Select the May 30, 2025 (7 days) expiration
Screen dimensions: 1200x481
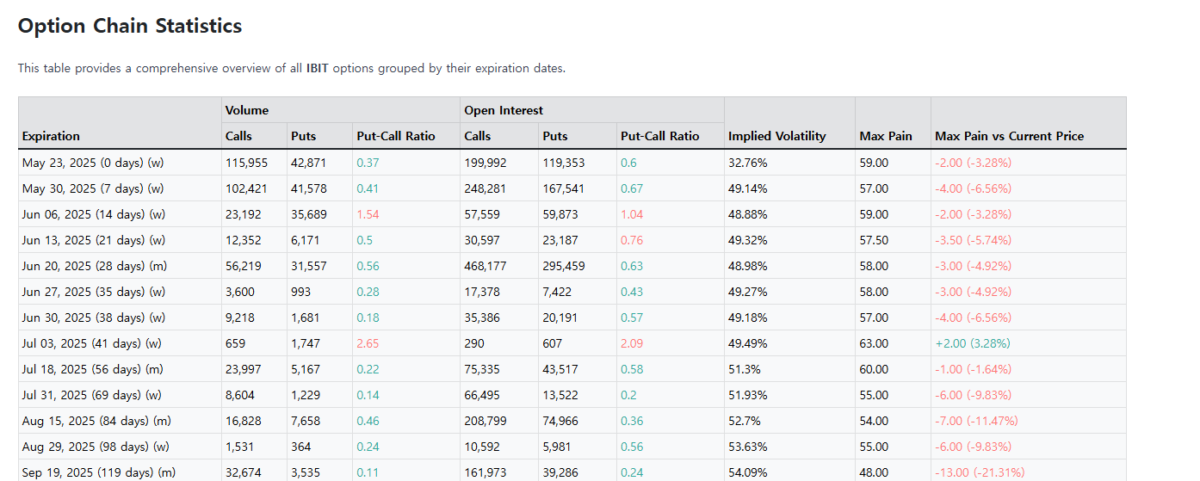(96, 188)
